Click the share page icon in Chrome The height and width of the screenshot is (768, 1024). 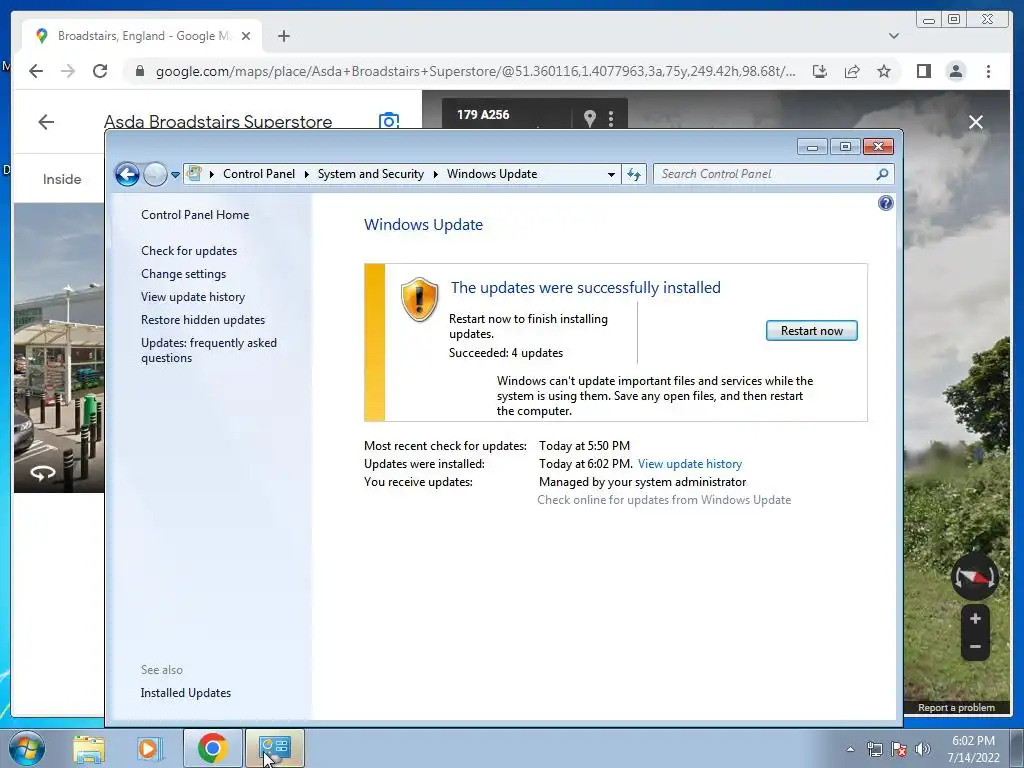(x=852, y=71)
